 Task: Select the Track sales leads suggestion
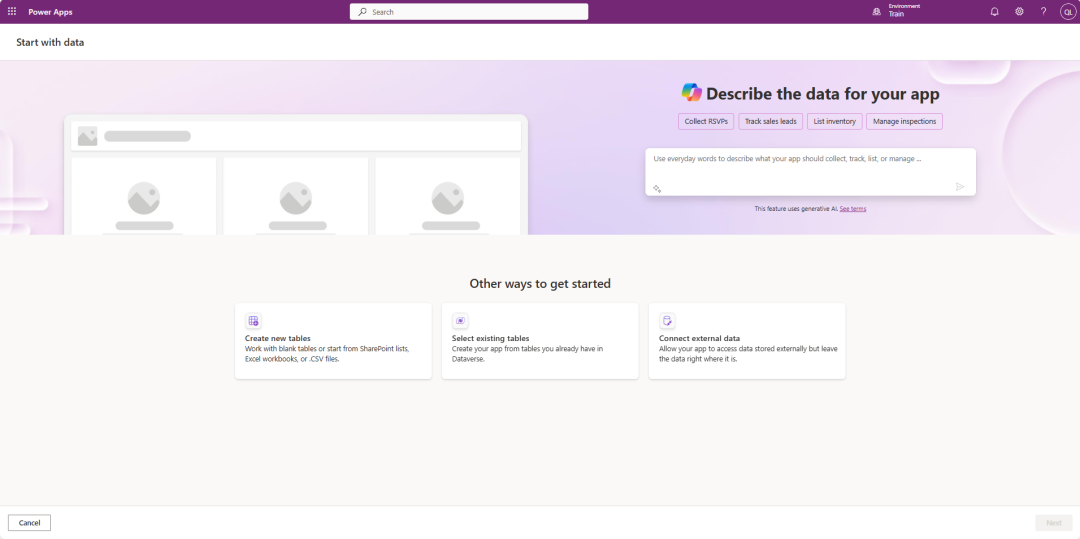pos(770,121)
